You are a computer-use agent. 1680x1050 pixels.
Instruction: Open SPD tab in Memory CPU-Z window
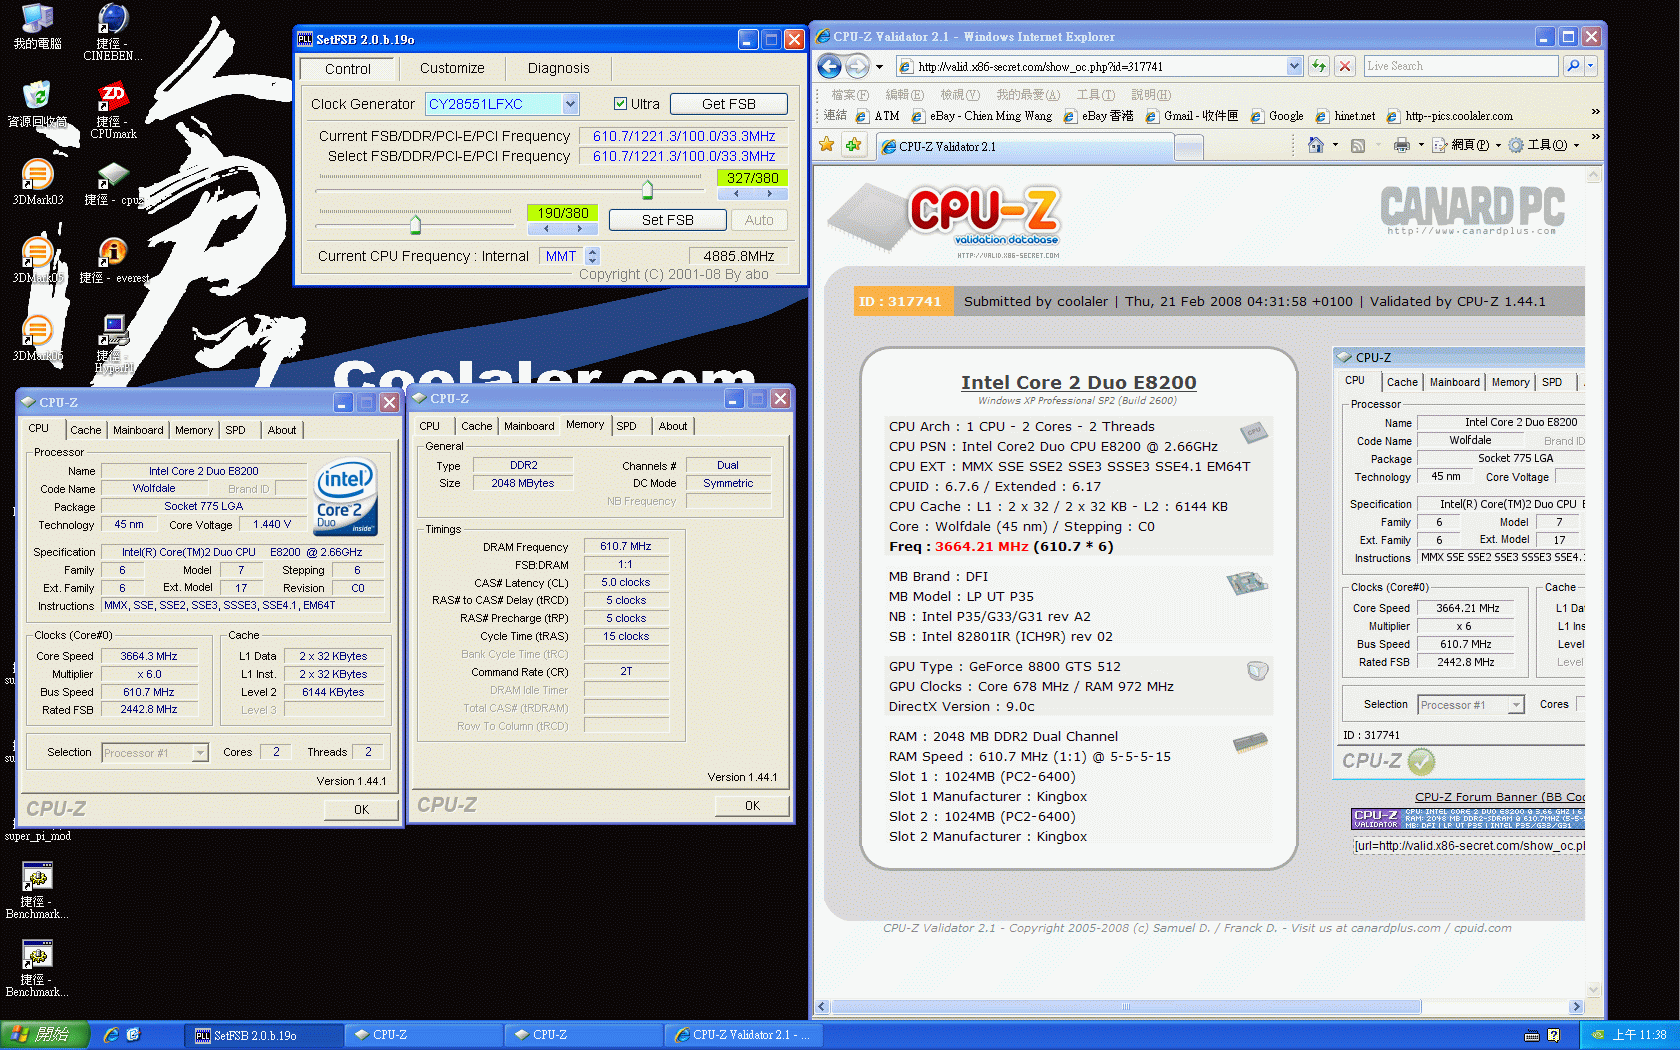point(626,426)
